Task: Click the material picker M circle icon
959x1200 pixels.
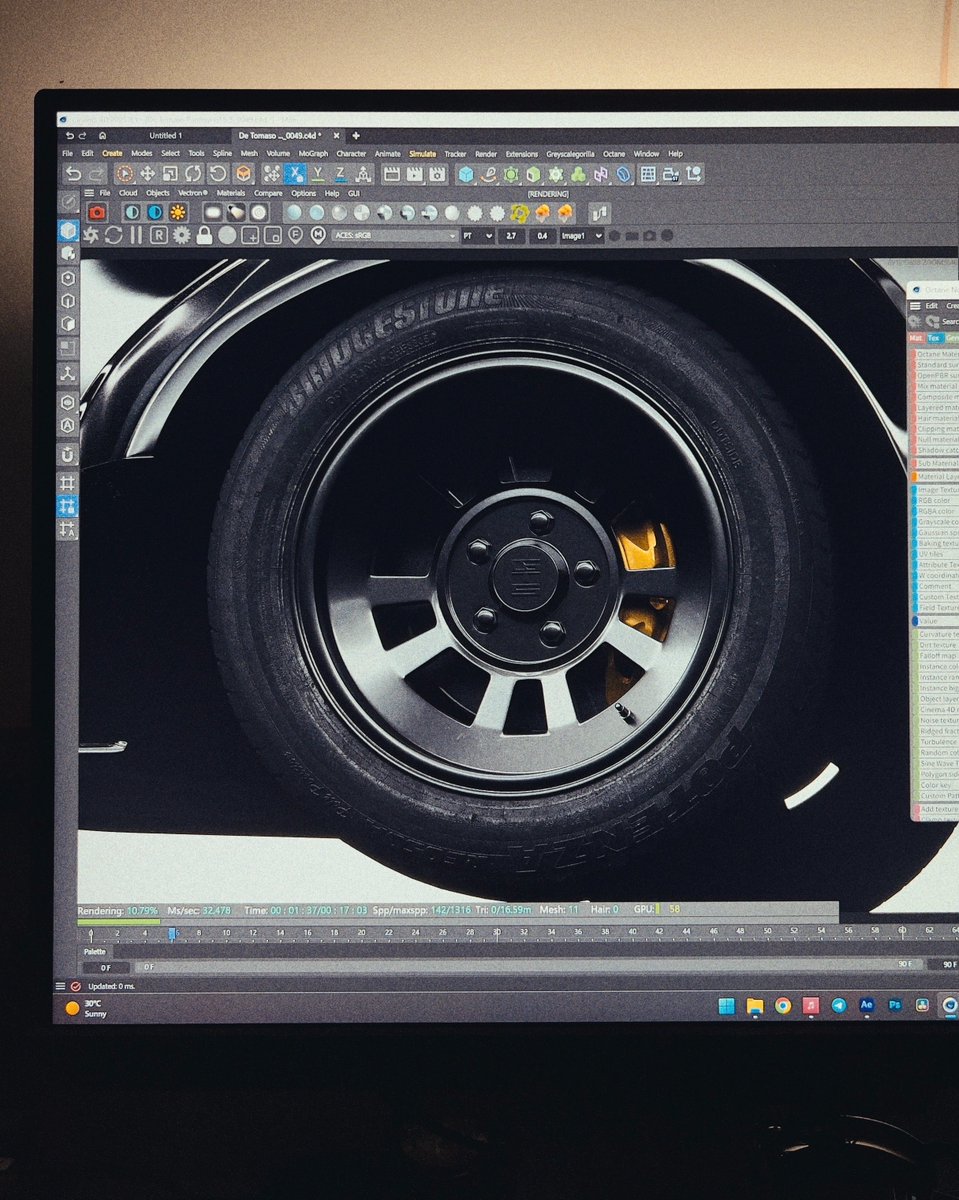Action: (x=318, y=234)
